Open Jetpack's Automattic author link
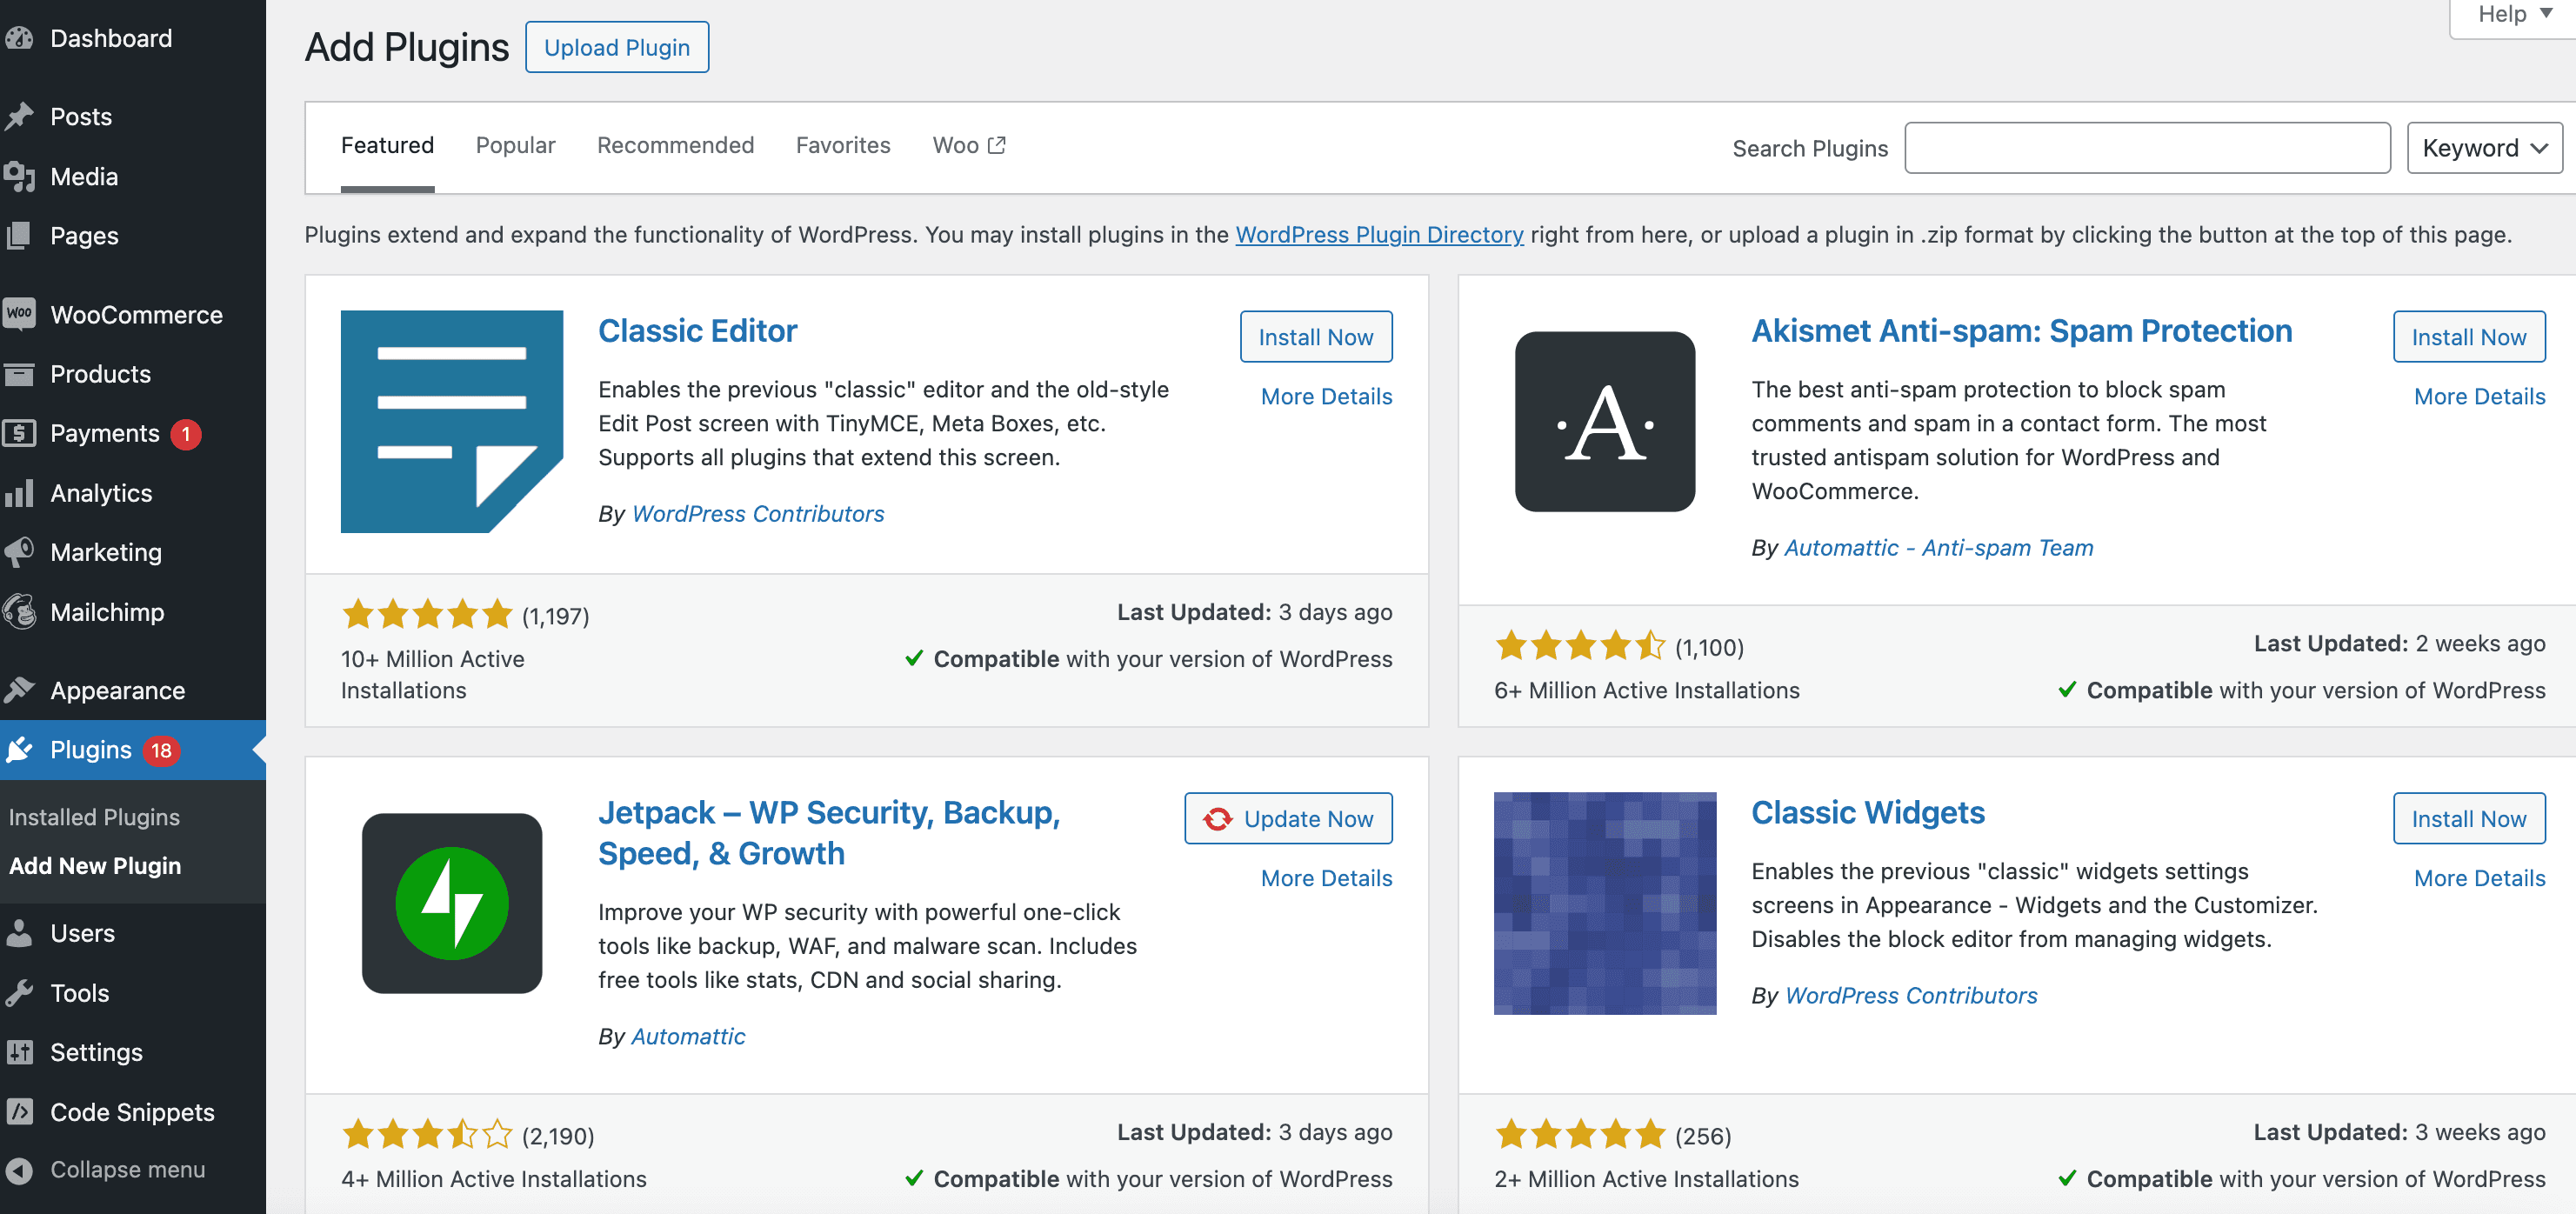Image resolution: width=2576 pixels, height=1214 pixels. [688, 1036]
